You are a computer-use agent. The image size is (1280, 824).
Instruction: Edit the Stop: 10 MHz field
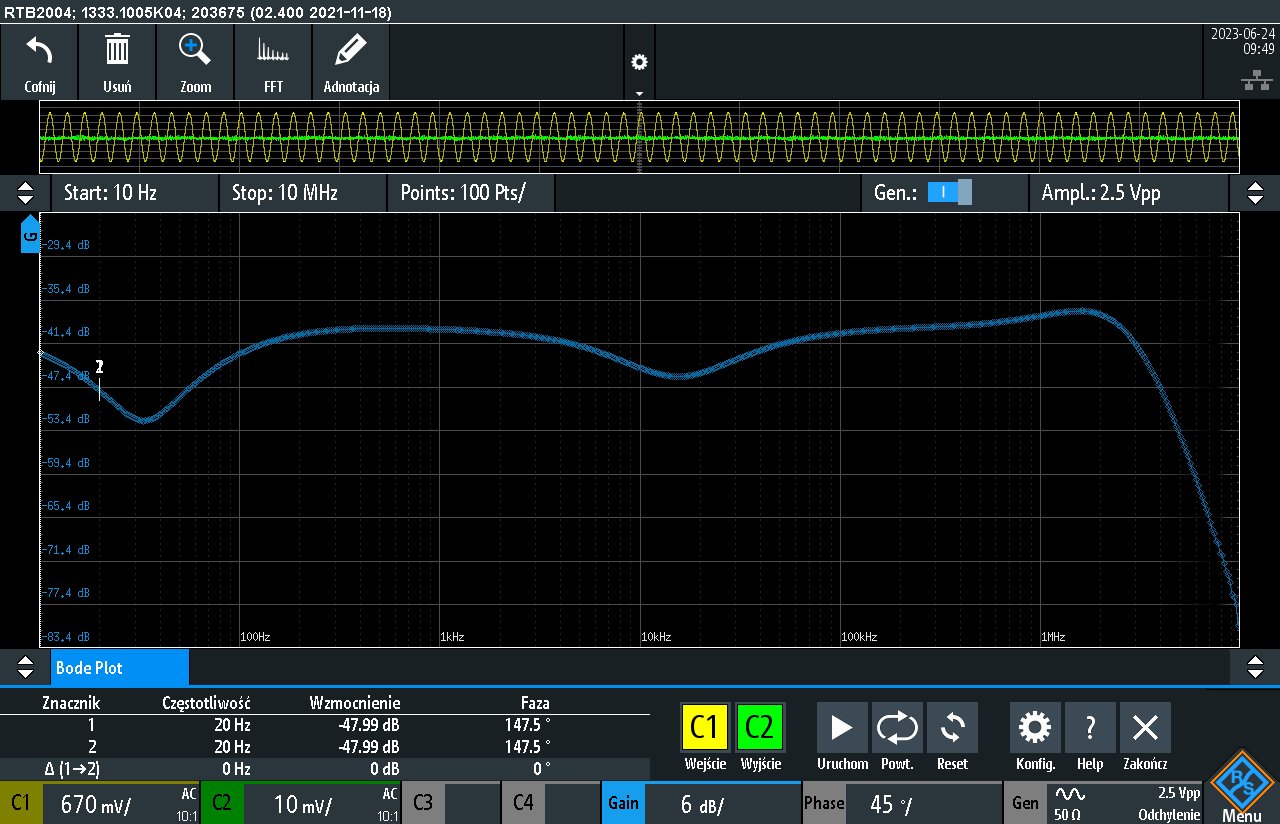tap(303, 193)
